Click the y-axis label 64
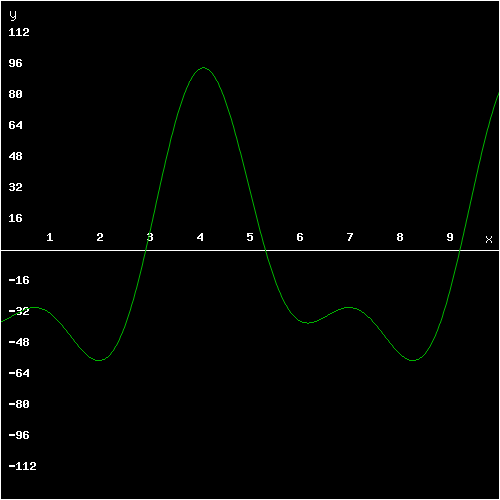This screenshot has height=500, width=500. coord(16,125)
